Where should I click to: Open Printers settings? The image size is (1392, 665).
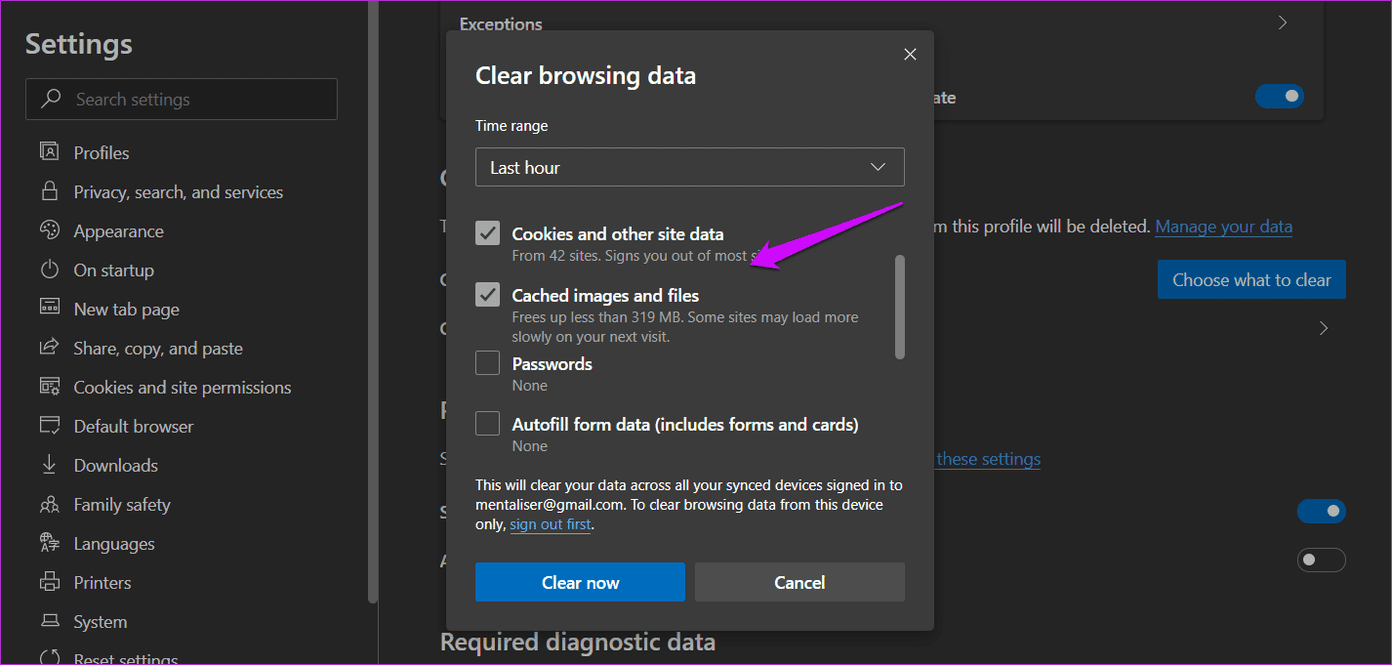point(102,583)
